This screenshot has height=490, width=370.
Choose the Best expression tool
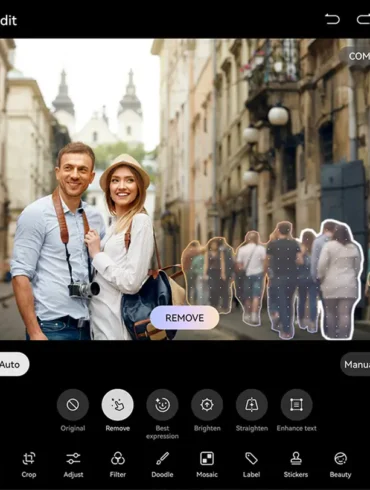(162, 405)
